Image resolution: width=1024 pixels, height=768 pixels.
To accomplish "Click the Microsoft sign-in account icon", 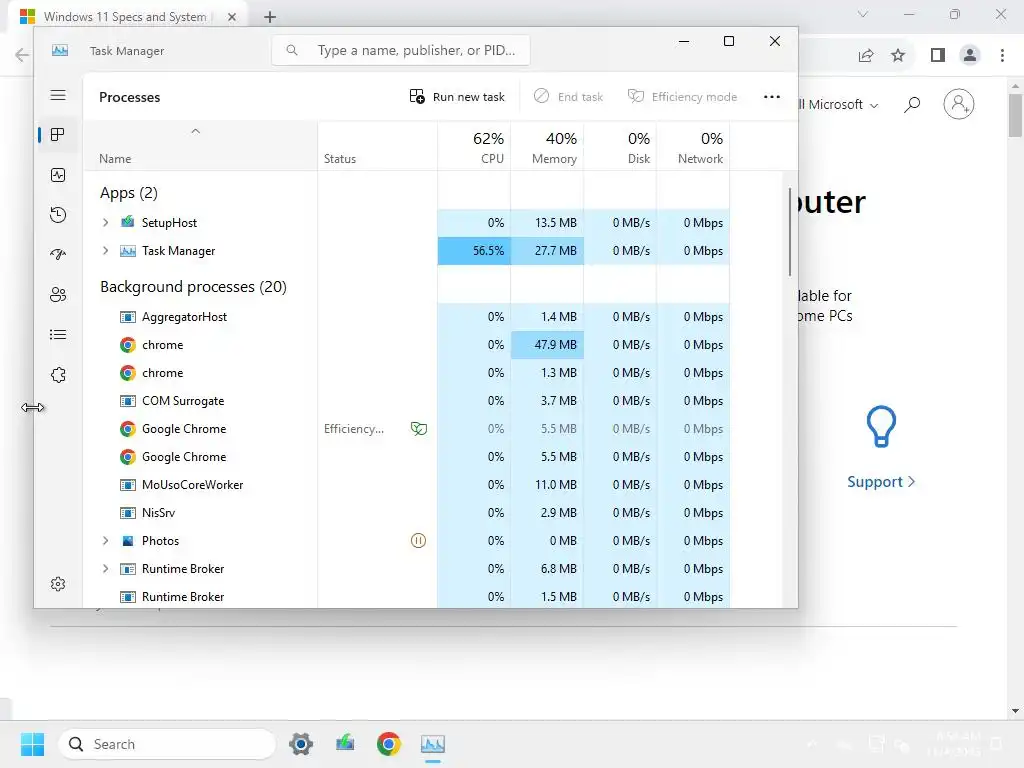I will [x=959, y=104].
